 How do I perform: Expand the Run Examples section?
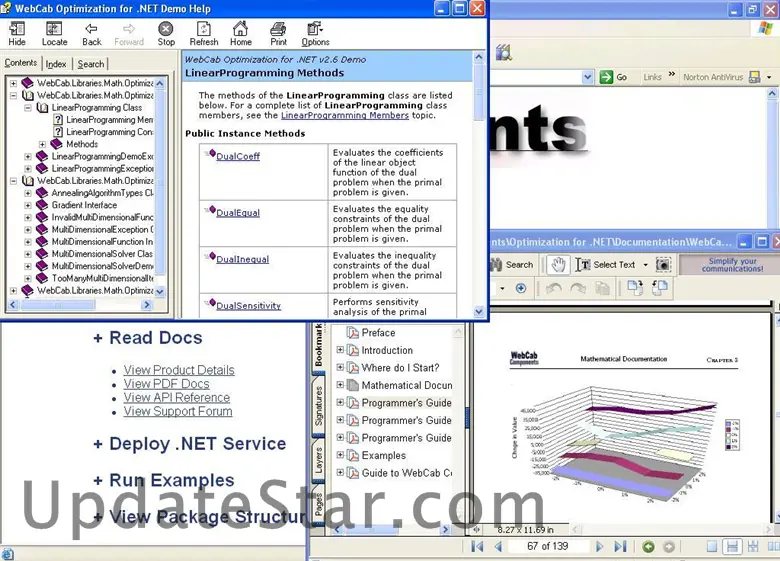164,480
